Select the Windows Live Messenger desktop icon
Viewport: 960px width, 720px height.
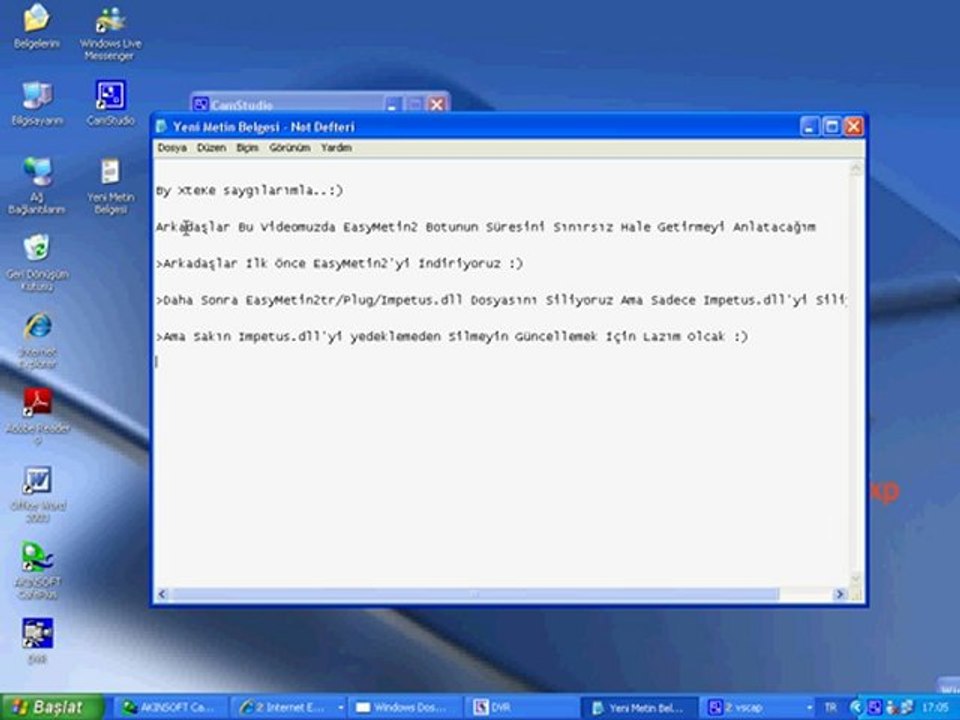click(110, 32)
